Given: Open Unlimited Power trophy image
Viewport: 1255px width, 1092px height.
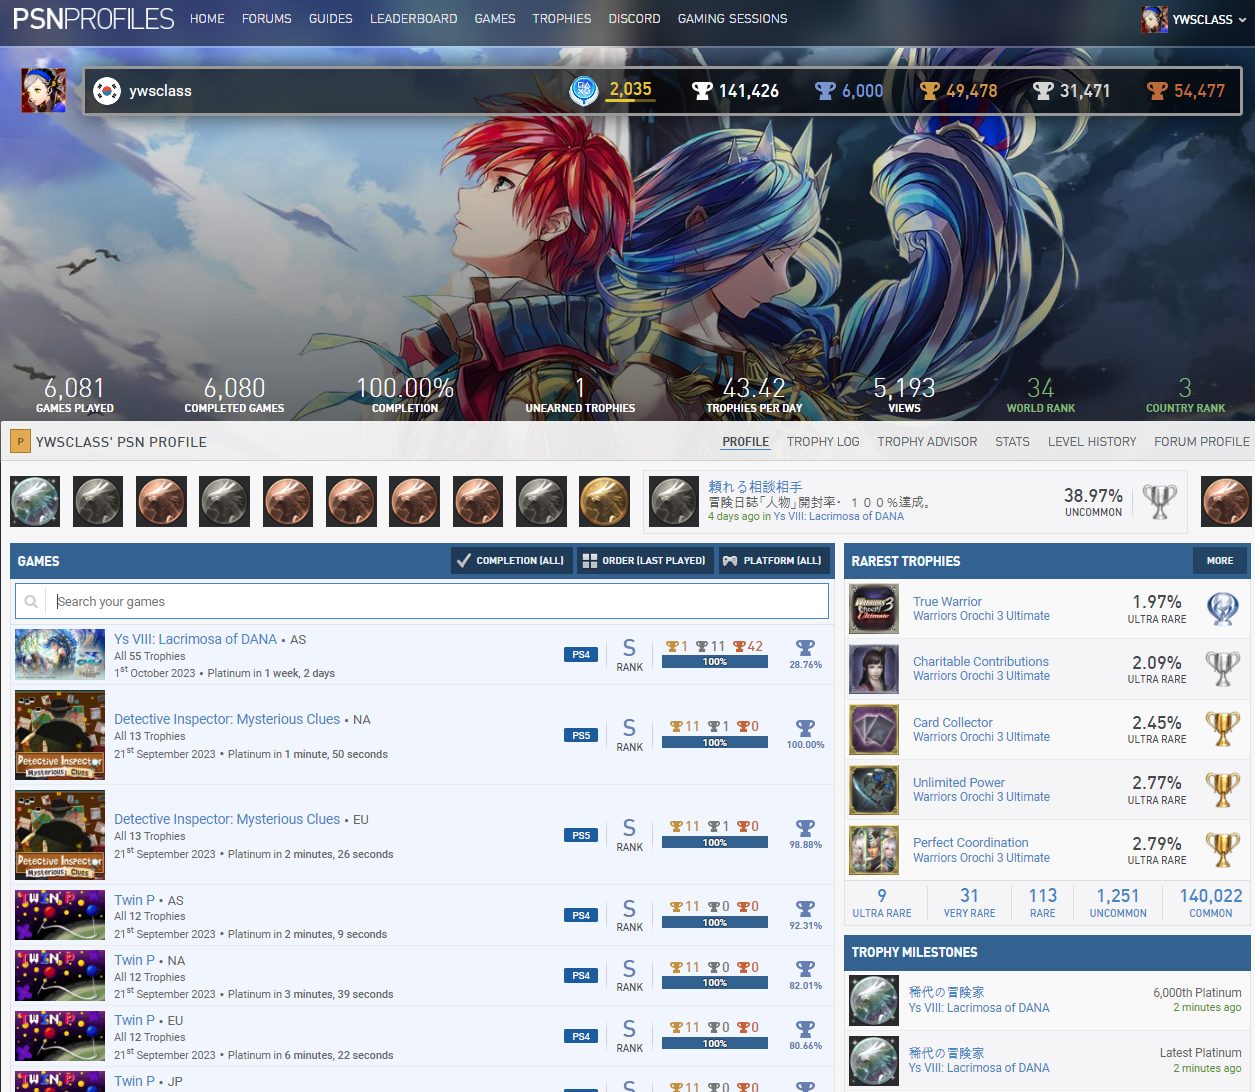Looking at the screenshot, I should tap(874, 790).
